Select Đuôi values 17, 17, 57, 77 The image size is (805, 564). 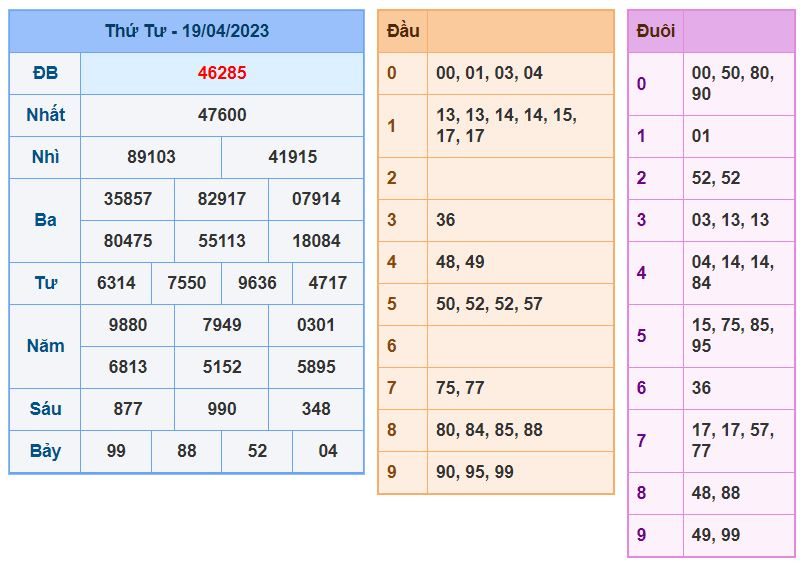point(733,440)
